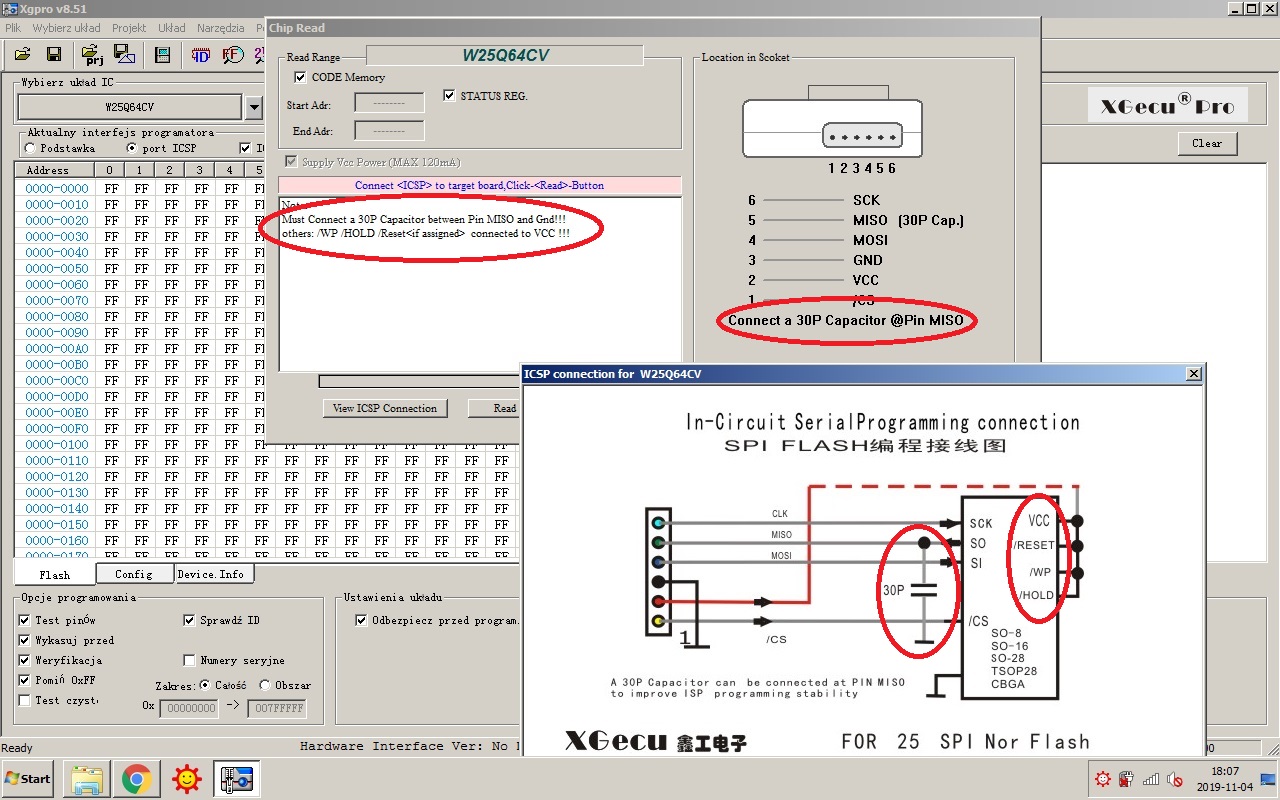Toggle the CODE Memory checkbox
This screenshot has width=1280, height=800.
[300, 77]
